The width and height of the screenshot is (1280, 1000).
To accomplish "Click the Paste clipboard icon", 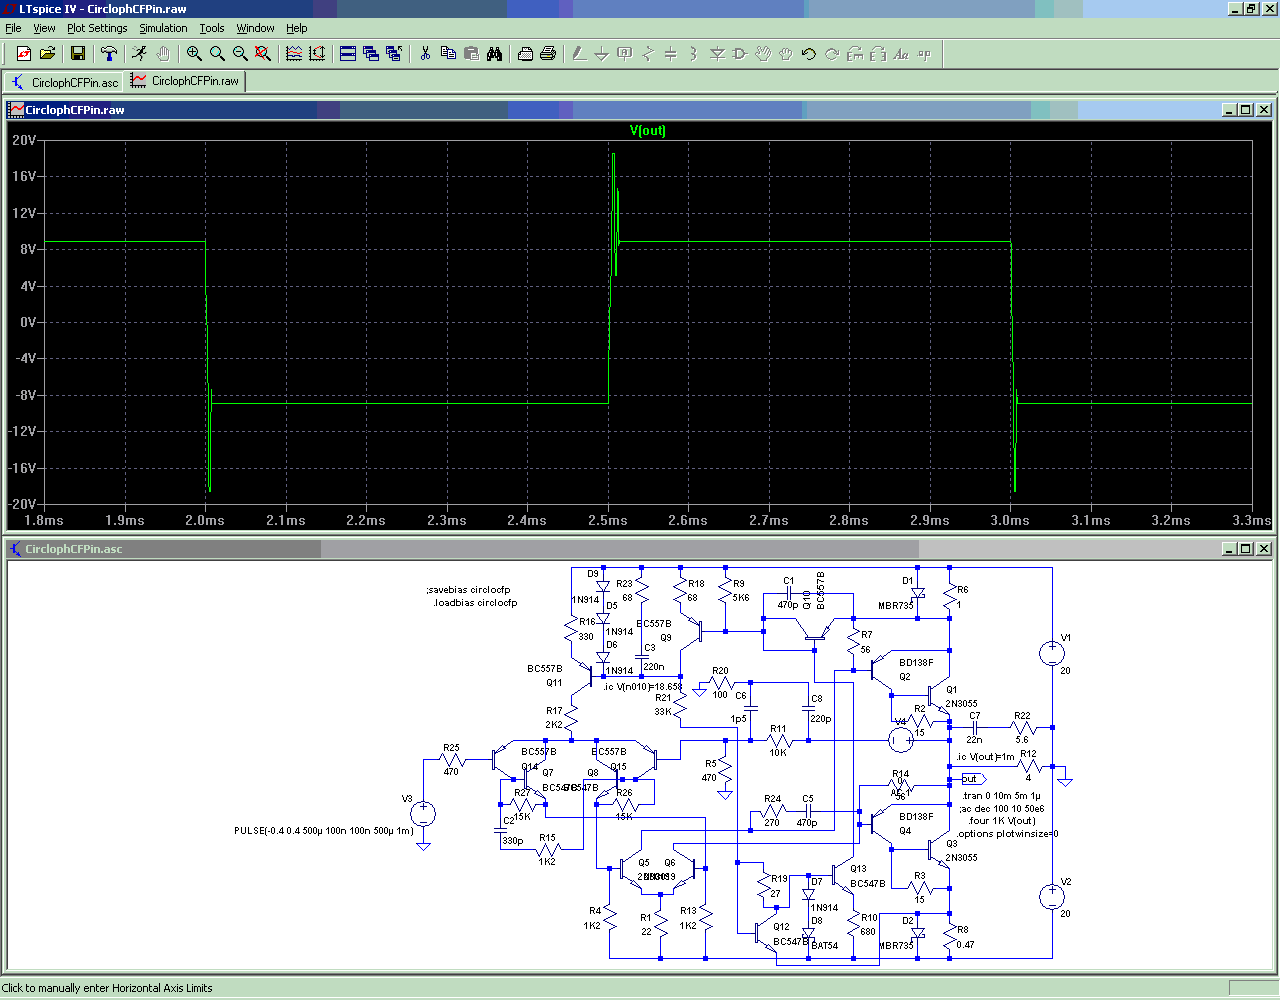I will click(x=471, y=54).
